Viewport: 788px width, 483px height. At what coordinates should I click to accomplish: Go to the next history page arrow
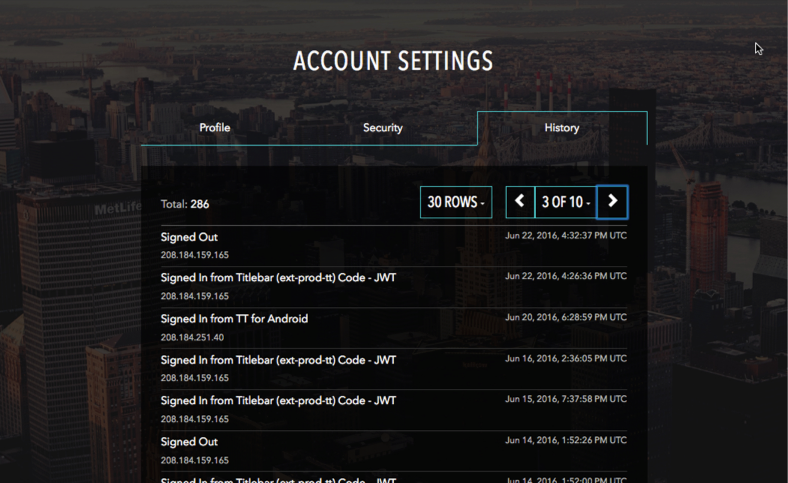tap(612, 202)
